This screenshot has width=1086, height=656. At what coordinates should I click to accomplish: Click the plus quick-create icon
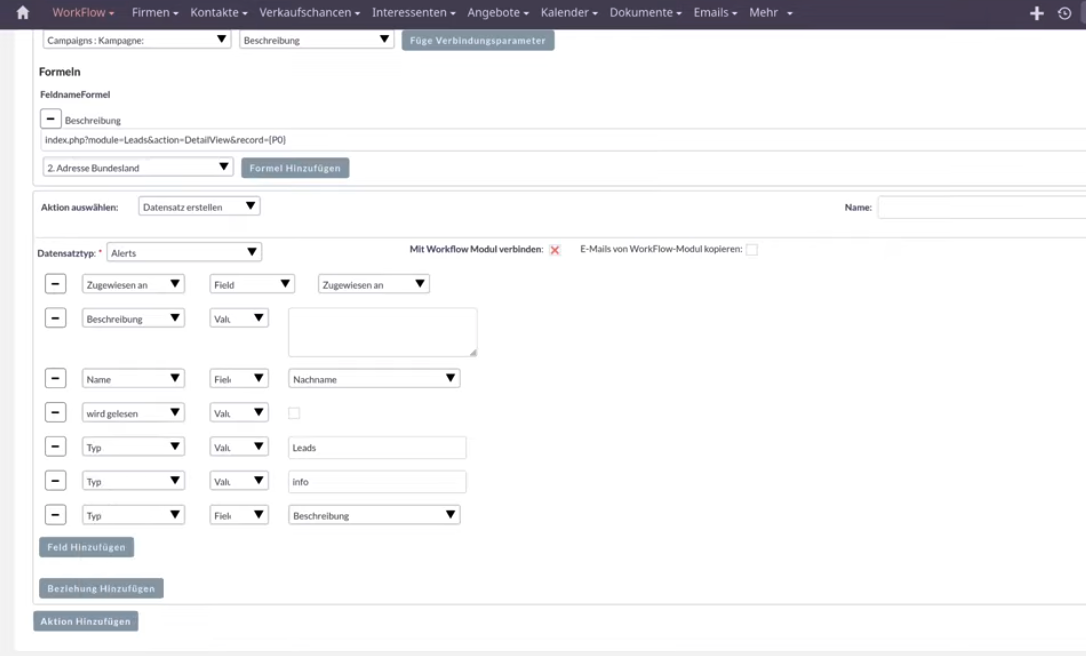pos(1037,13)
